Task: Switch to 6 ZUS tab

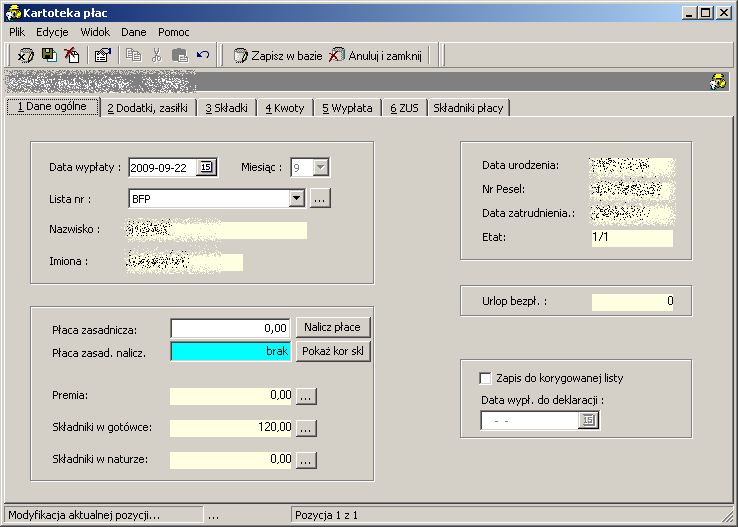Action: 404,108
